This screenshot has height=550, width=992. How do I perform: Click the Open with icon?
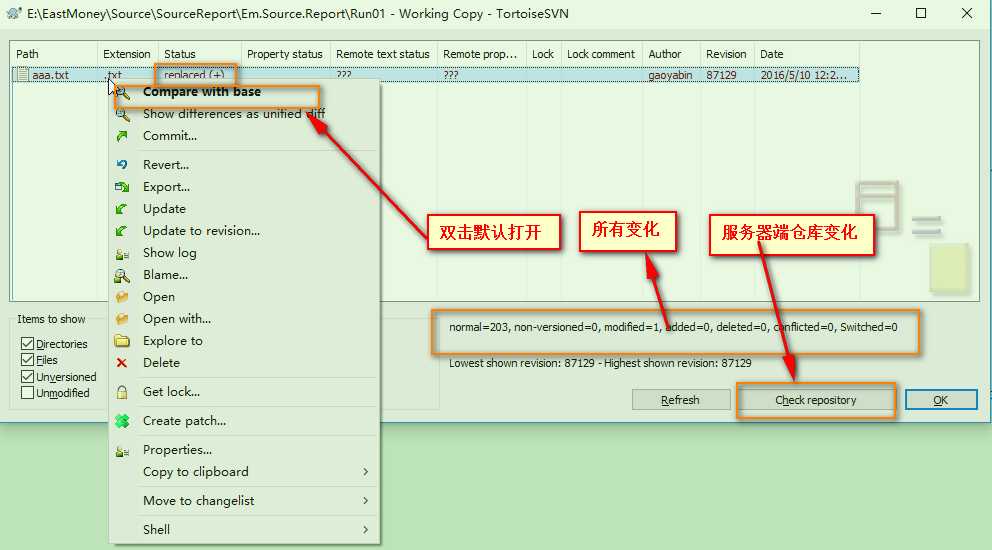click(122, 319)
